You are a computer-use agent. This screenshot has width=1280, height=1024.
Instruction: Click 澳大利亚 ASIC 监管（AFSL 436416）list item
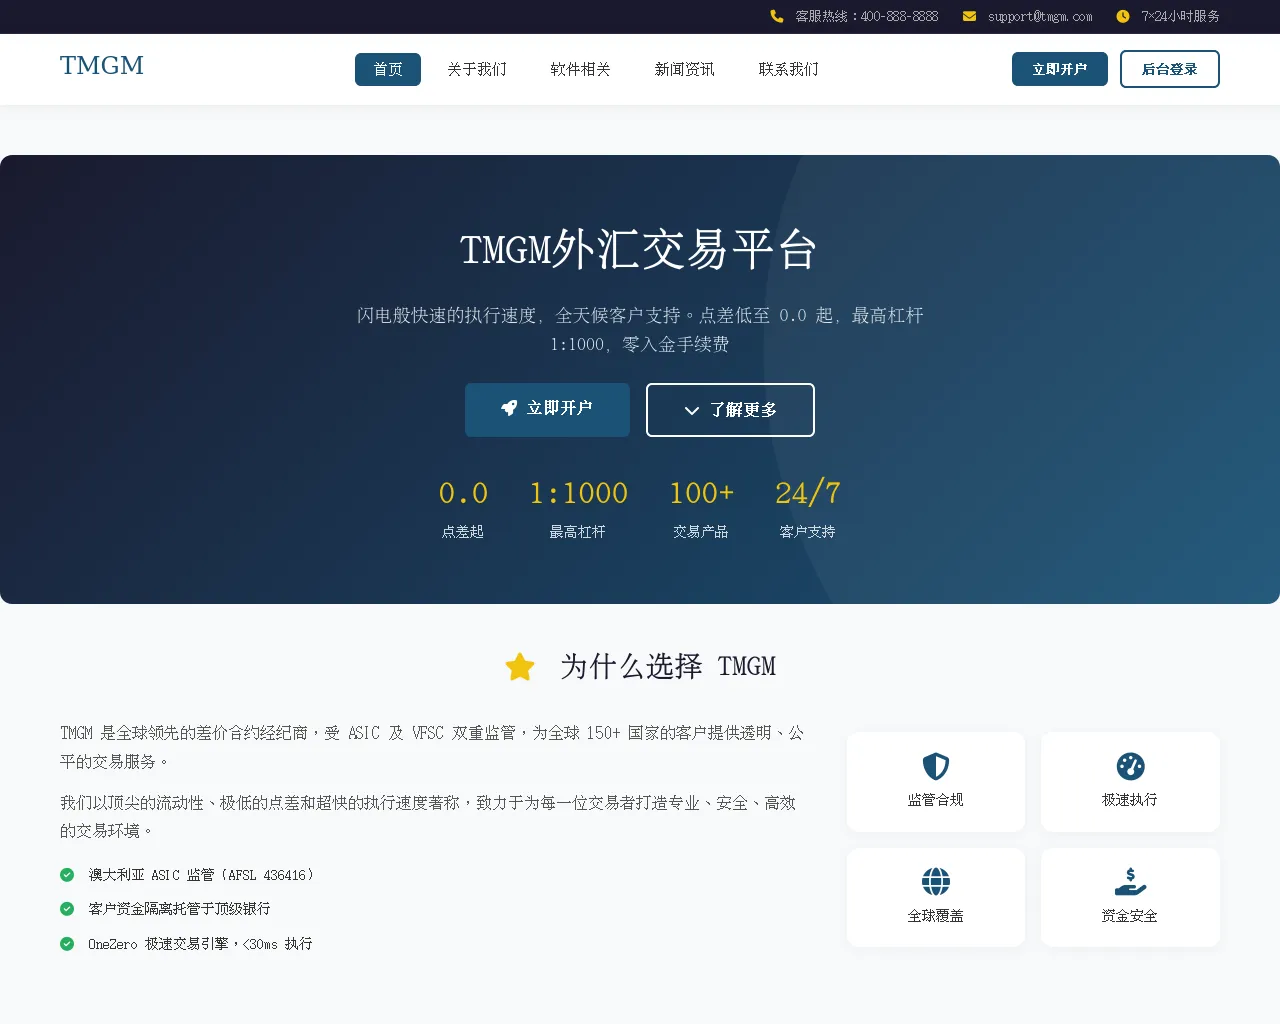click(x=201, y=875)
